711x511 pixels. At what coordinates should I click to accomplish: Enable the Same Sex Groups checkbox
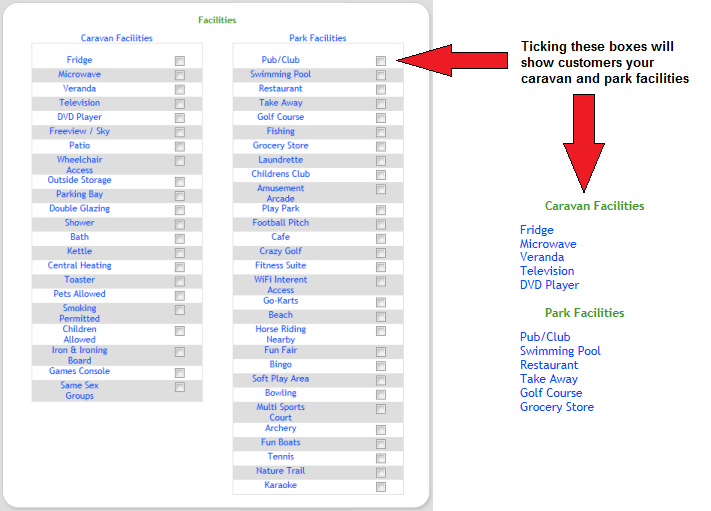(x=180, y=387)
